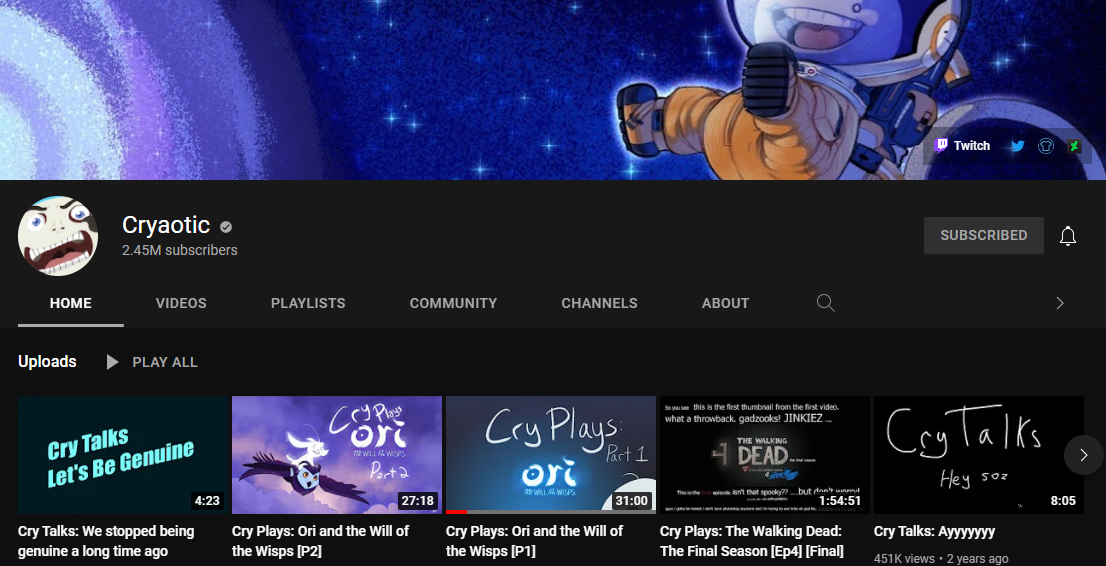Click the 4:23 duration badge
The width and height of the screenshot is (1106, 566).
(x=207, y=501)
